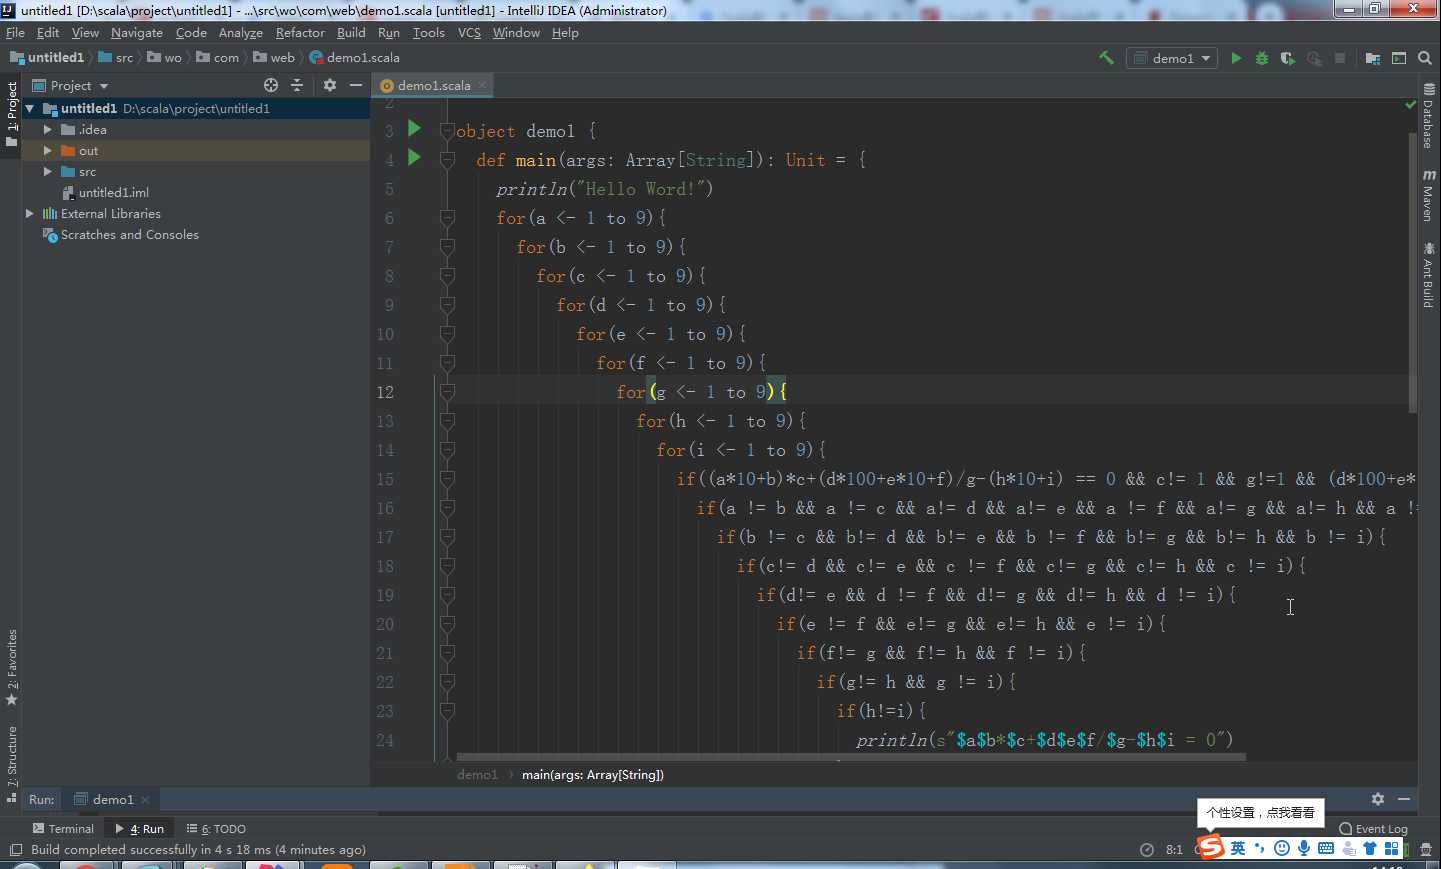Click Sogou voice input microphone icon

[x=1304, y=848]
